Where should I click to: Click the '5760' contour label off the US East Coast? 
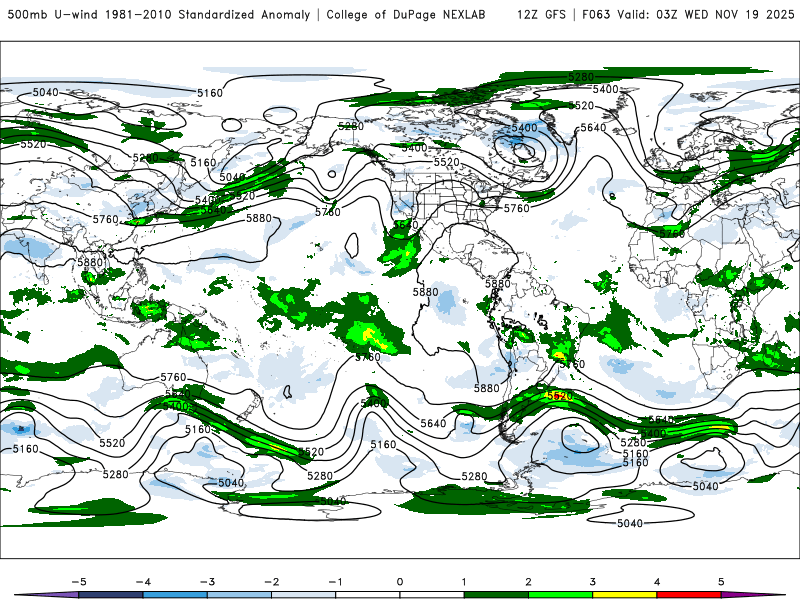tap(516, 208)
